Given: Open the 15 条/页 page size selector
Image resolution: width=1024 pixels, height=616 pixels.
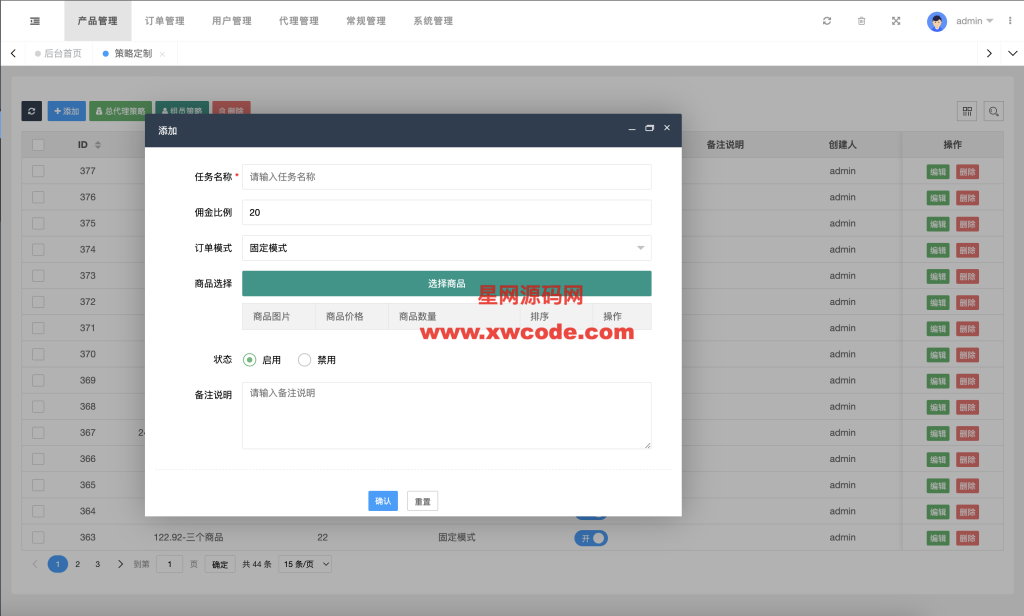Looking at the screenshot, I should pos(305,564).
